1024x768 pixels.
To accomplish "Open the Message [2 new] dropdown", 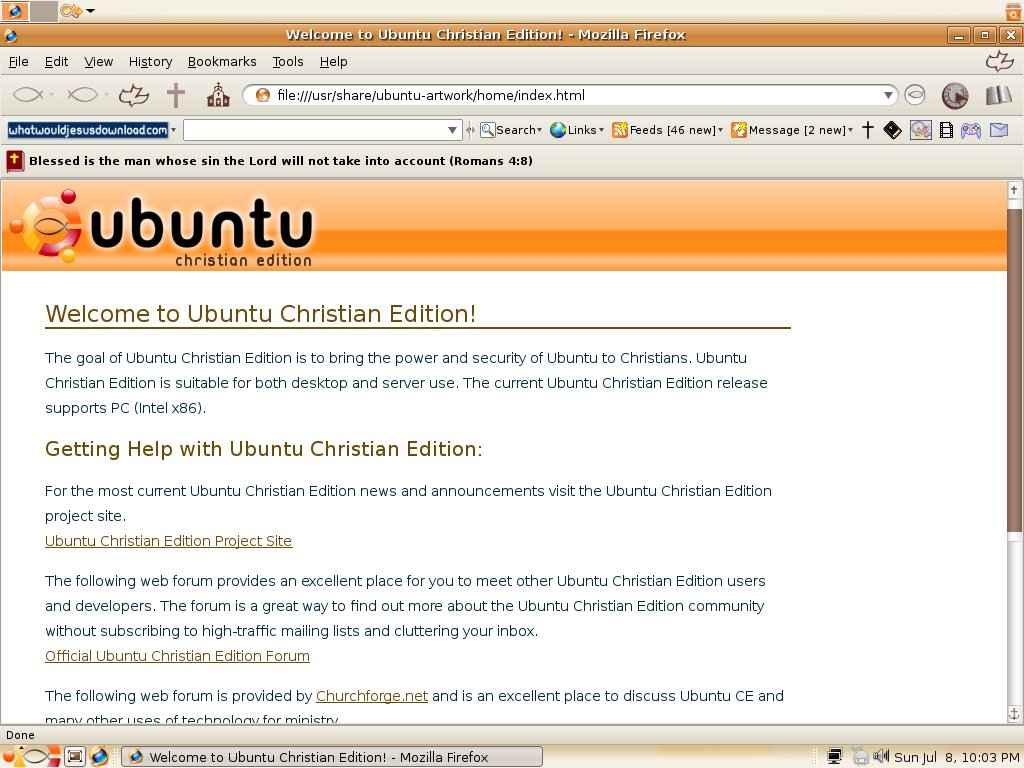I will coord(792,130).
